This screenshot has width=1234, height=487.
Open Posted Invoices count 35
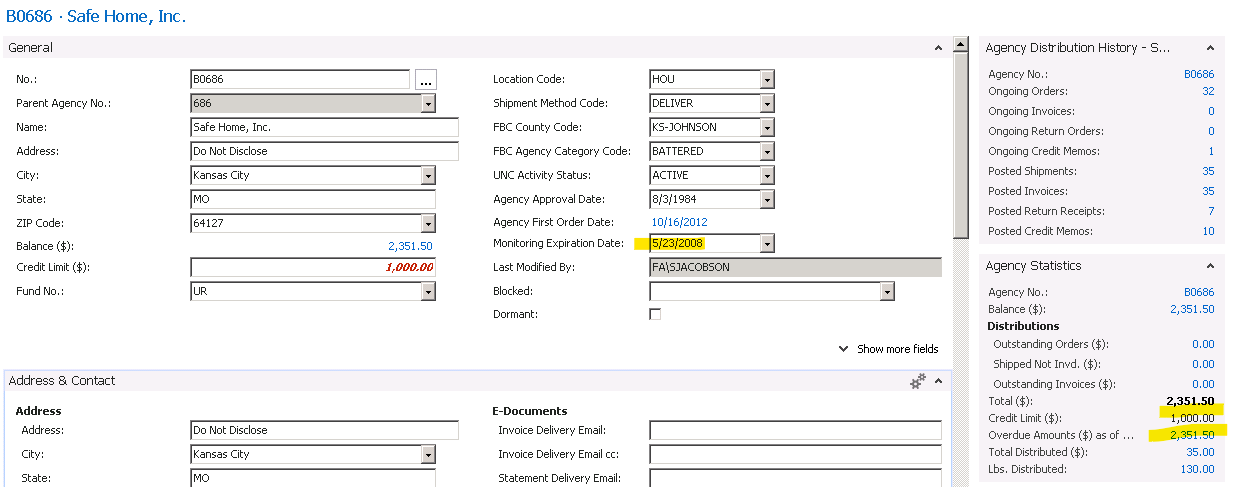pyautogui.click(x=1208, y=192)
